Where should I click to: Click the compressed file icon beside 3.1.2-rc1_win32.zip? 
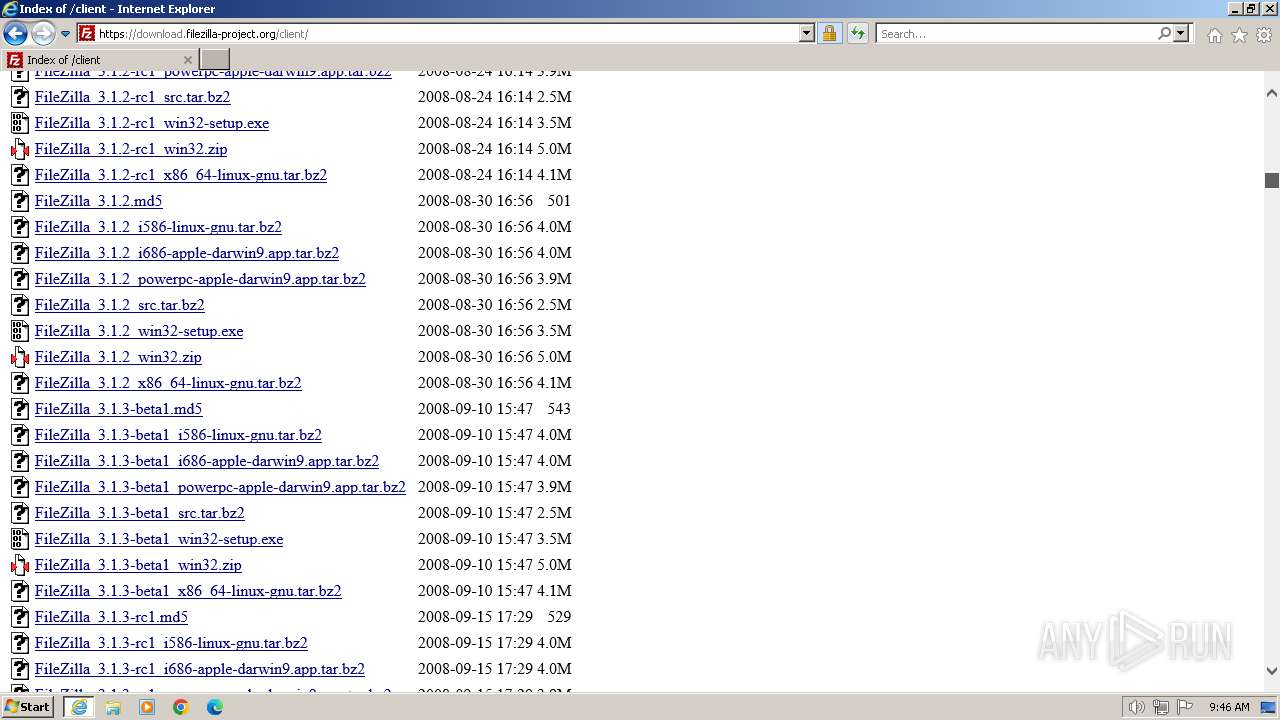click(20, 149)
